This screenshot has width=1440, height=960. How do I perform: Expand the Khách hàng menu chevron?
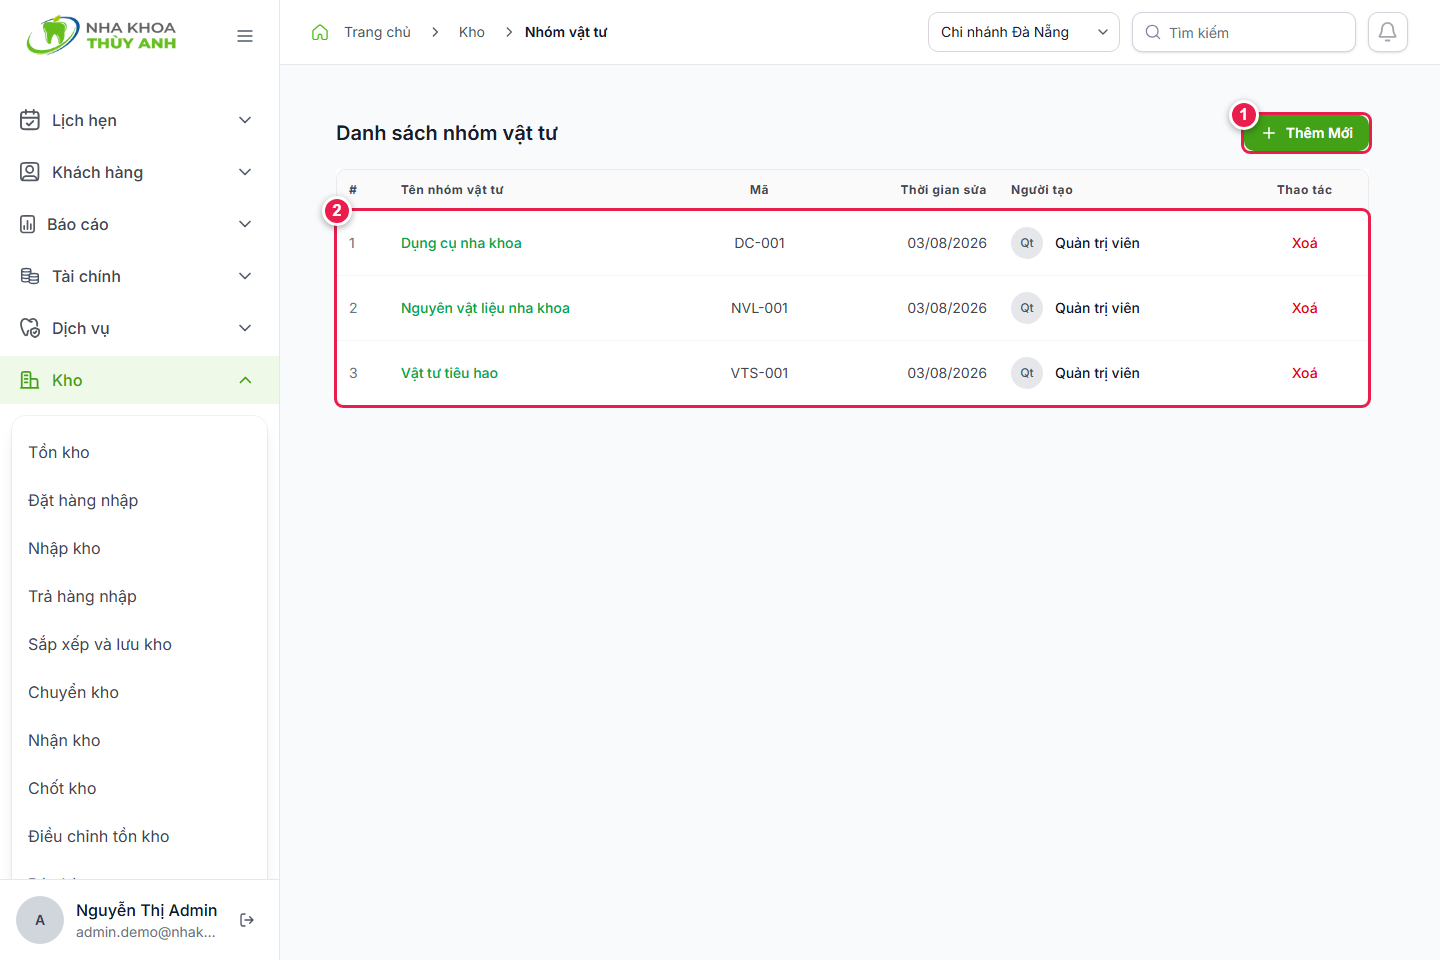click(245, 172)
